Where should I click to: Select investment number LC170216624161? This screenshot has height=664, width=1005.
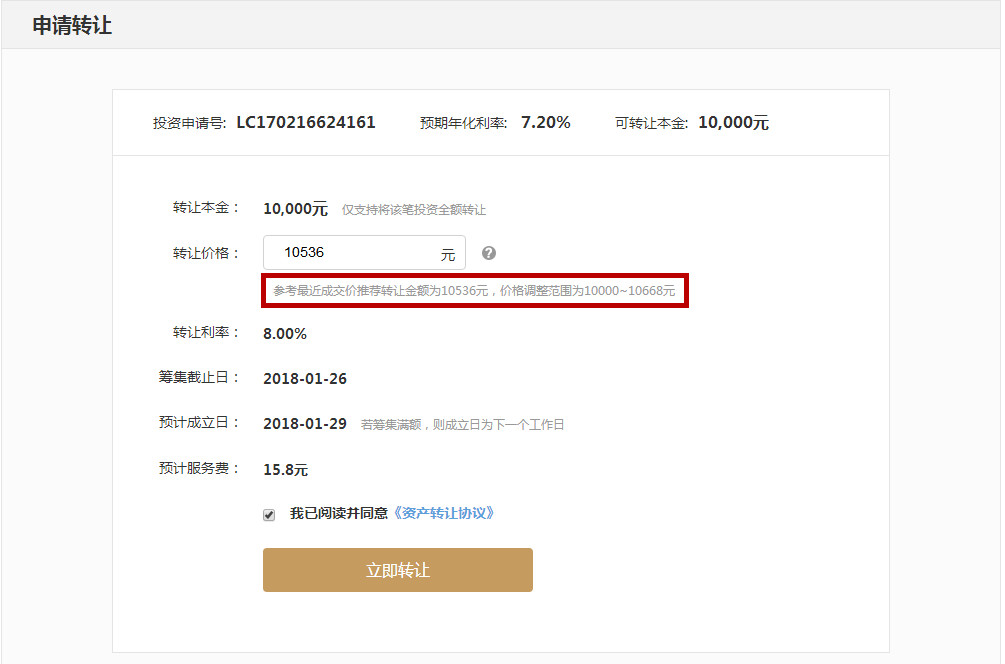306,123
